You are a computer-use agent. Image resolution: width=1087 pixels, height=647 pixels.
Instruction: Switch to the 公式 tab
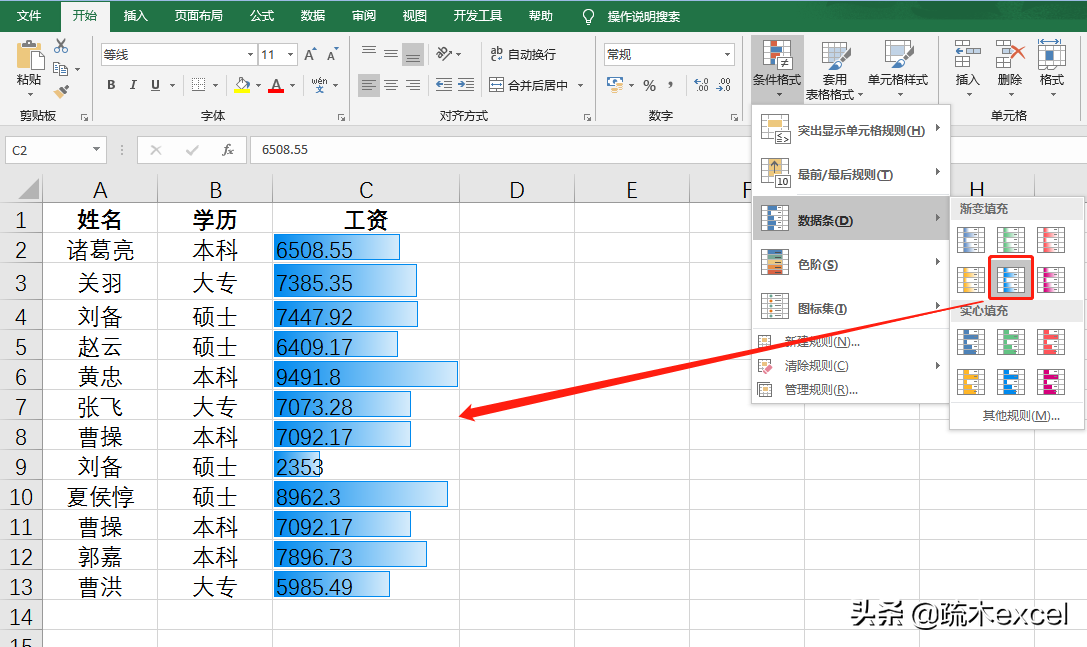pos(262,15)
